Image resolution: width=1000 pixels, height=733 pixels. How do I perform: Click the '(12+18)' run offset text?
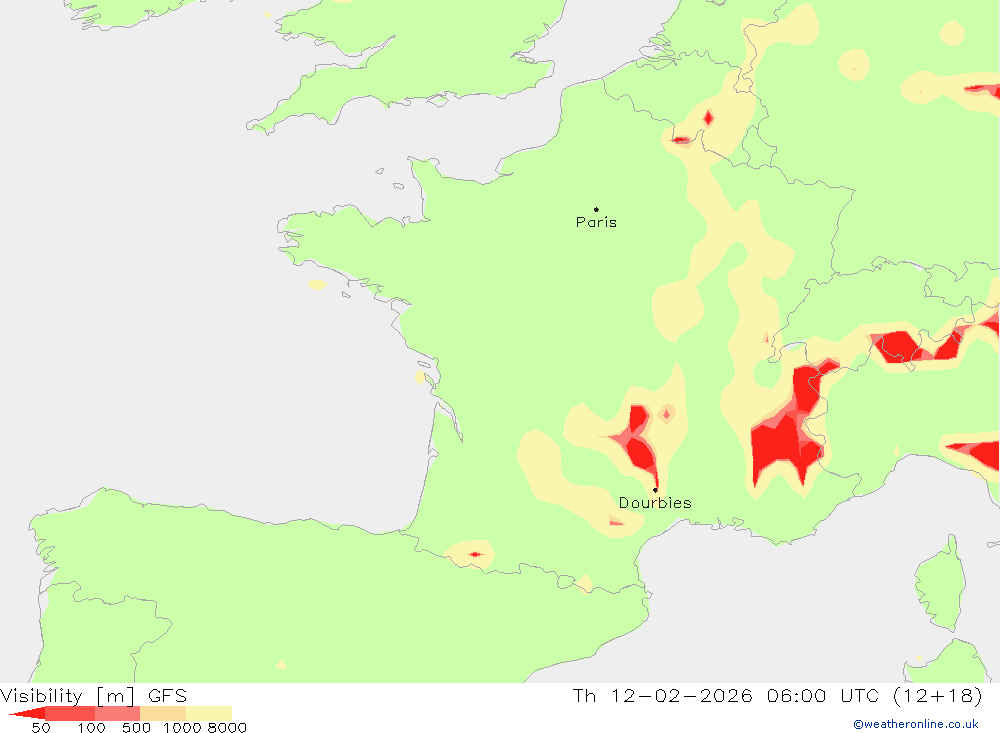(938, 695)
